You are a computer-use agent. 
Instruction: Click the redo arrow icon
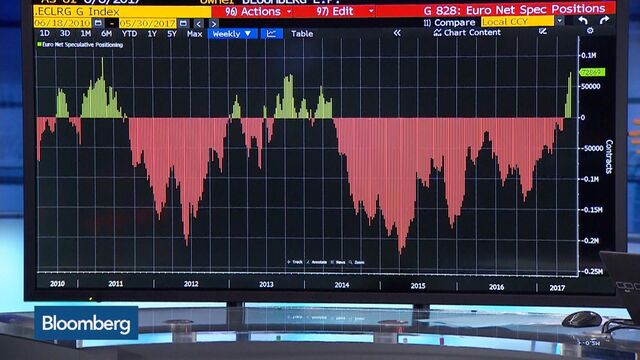(x=604, y=20)
